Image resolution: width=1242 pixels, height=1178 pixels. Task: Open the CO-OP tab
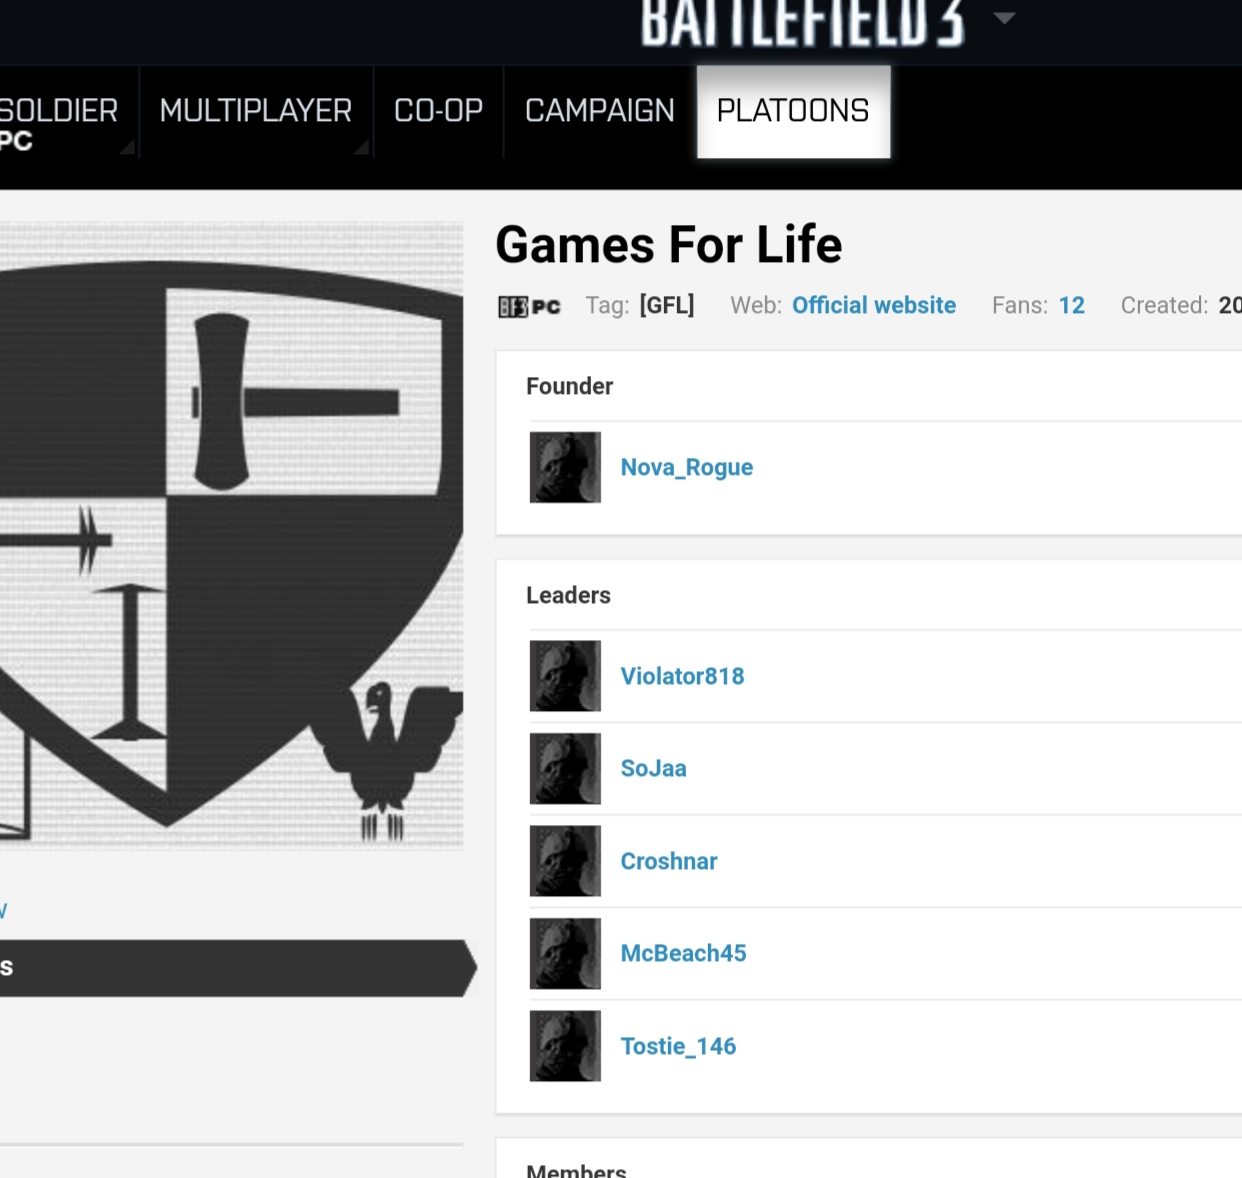pos(438,112)
